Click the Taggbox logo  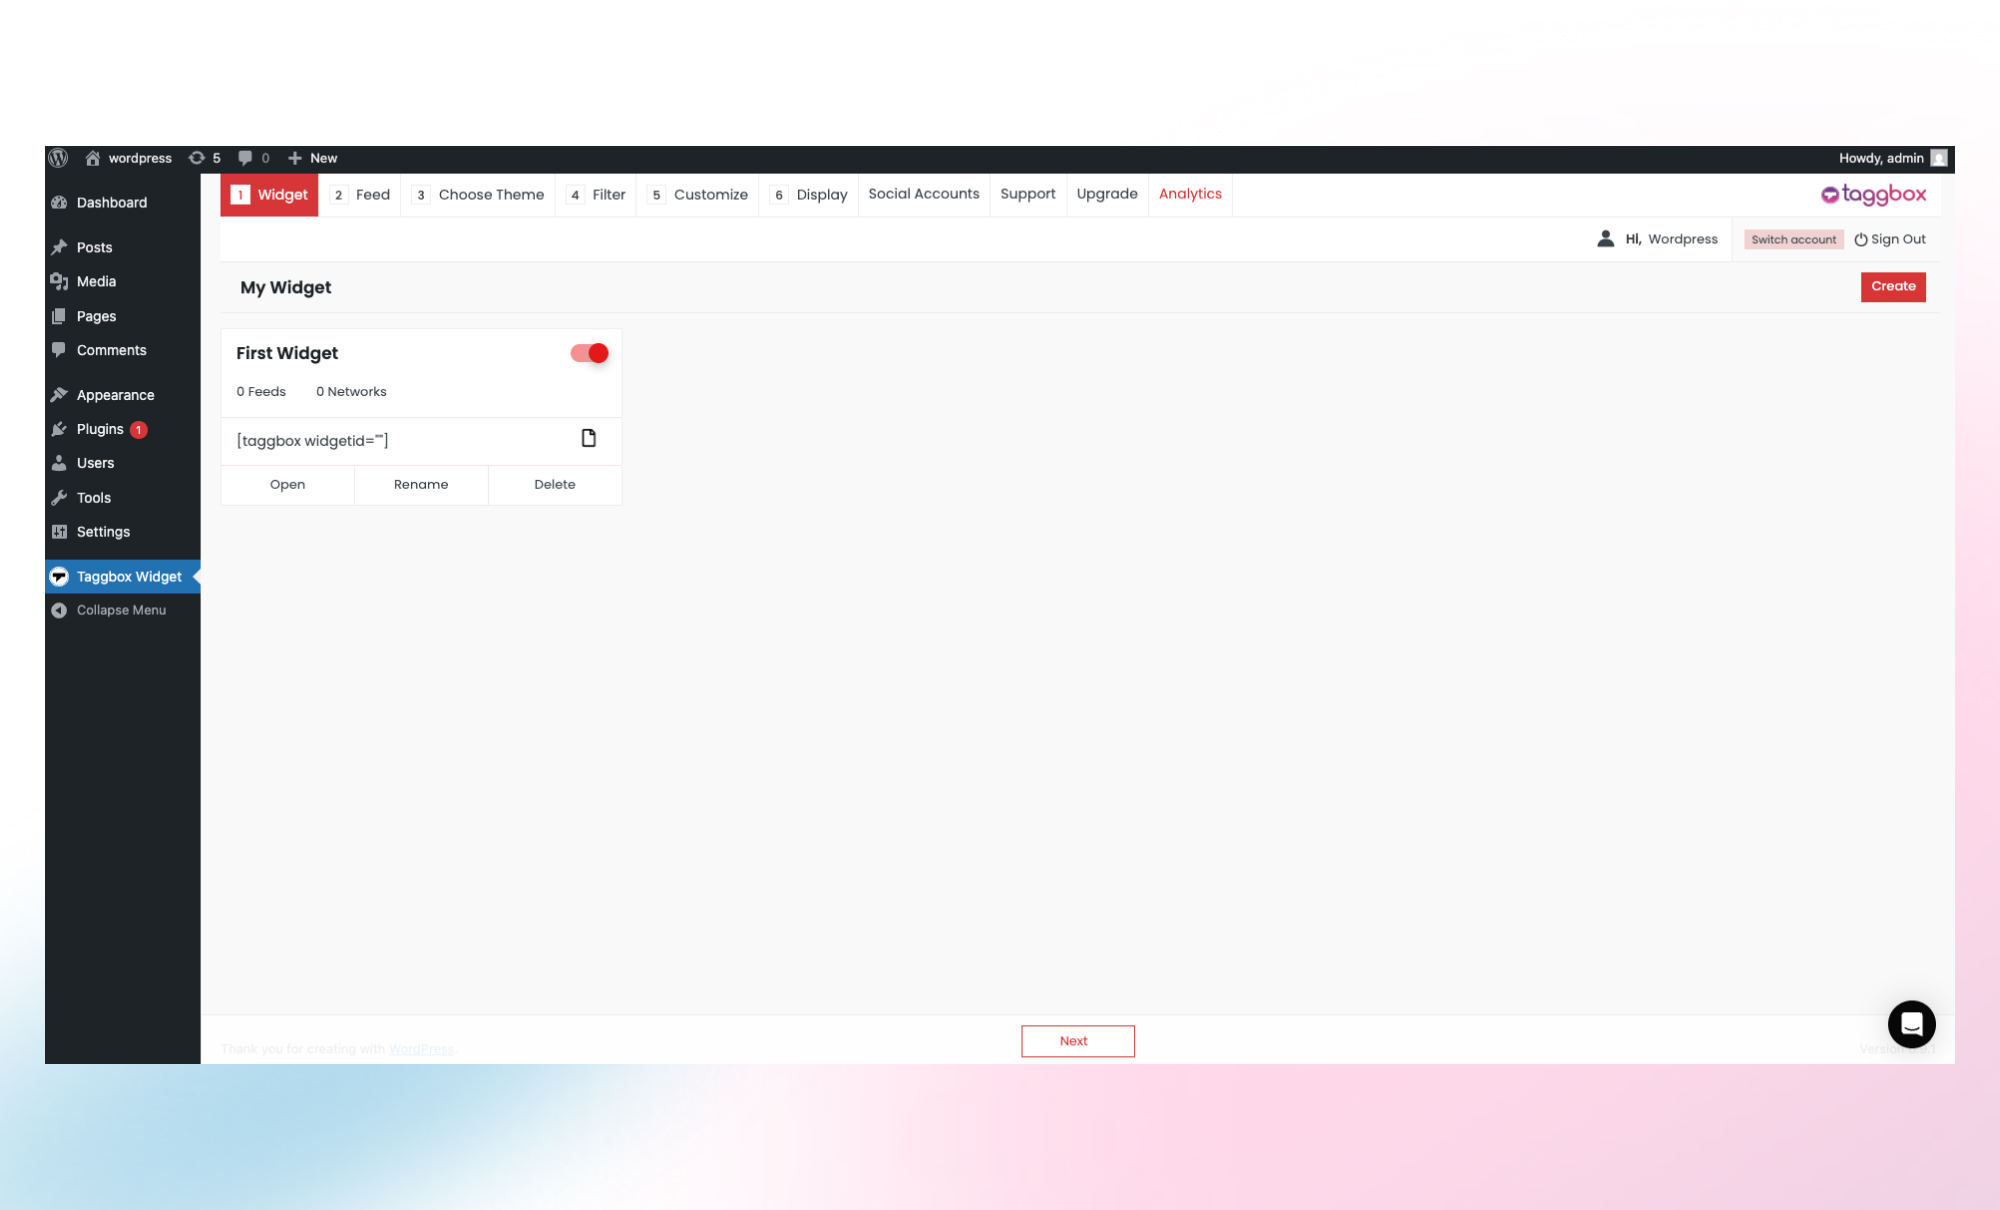[1873, 194]
